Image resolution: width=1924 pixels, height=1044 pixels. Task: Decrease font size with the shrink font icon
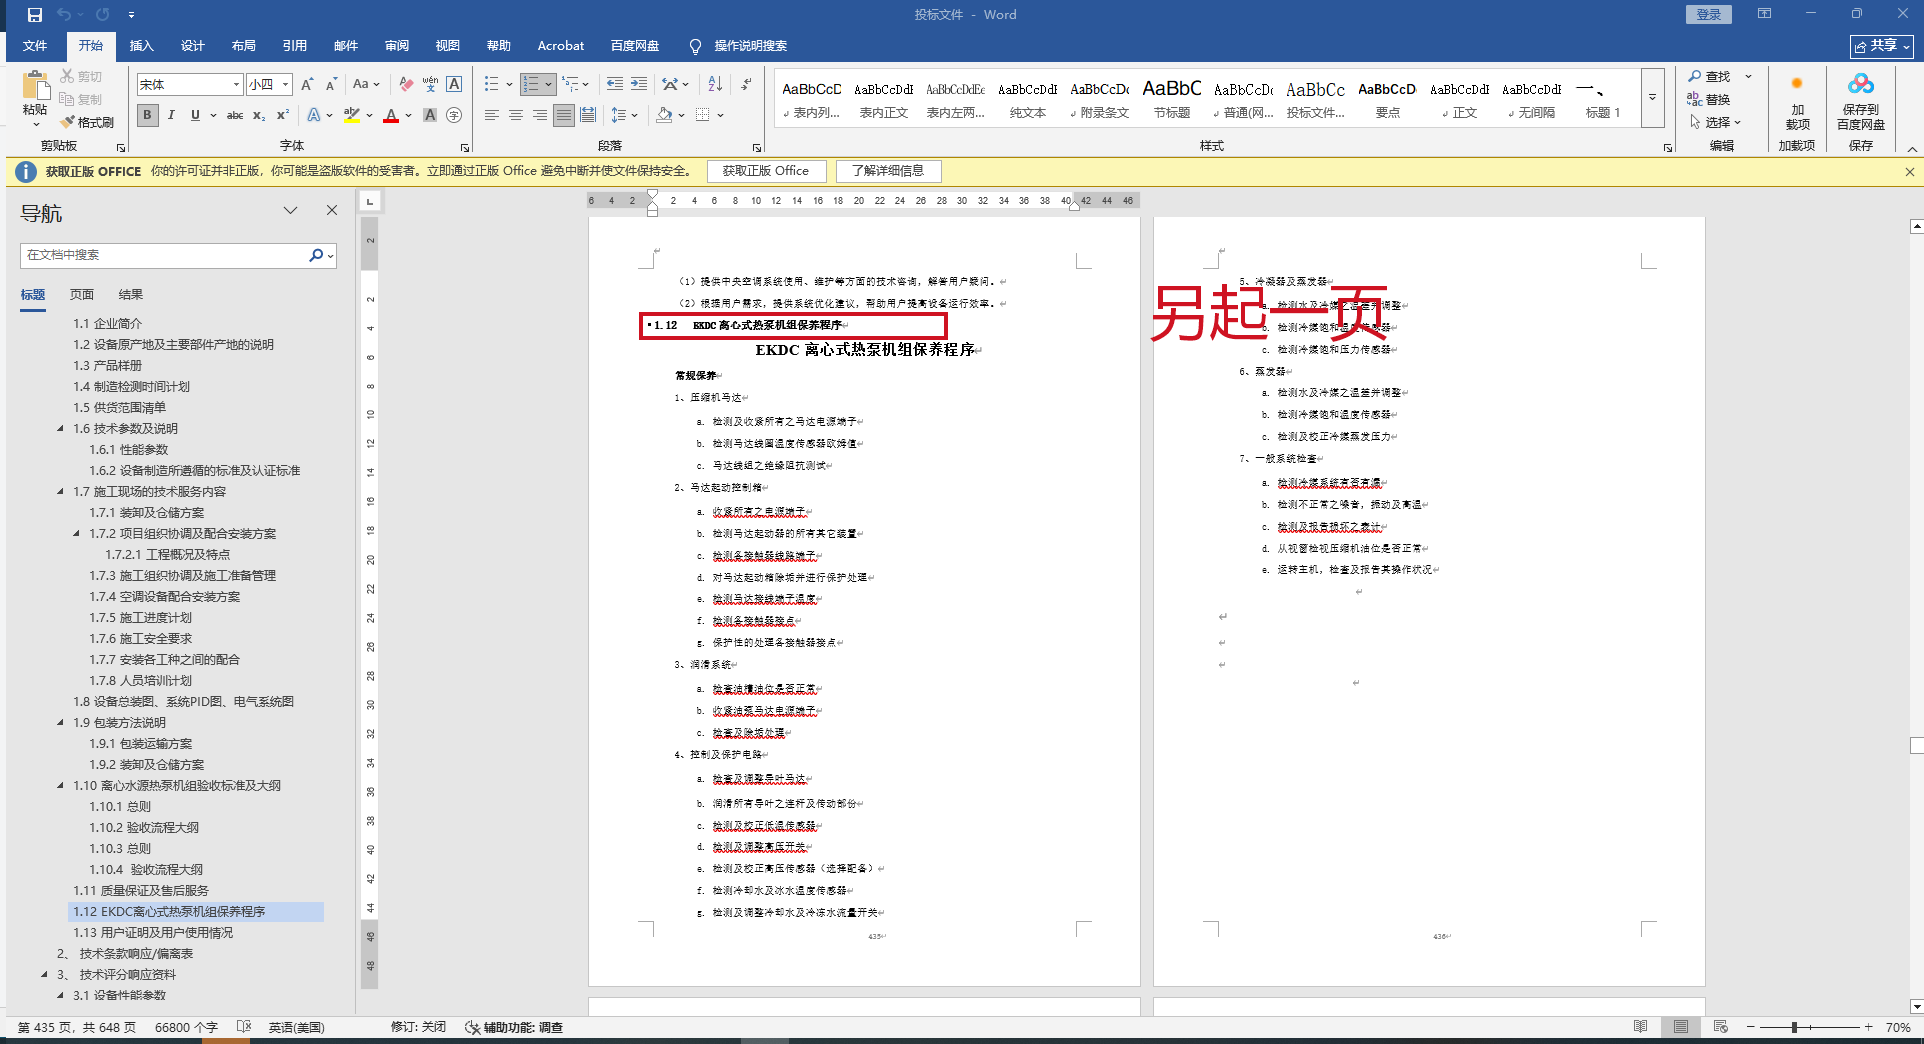click(x=331, y=84)
